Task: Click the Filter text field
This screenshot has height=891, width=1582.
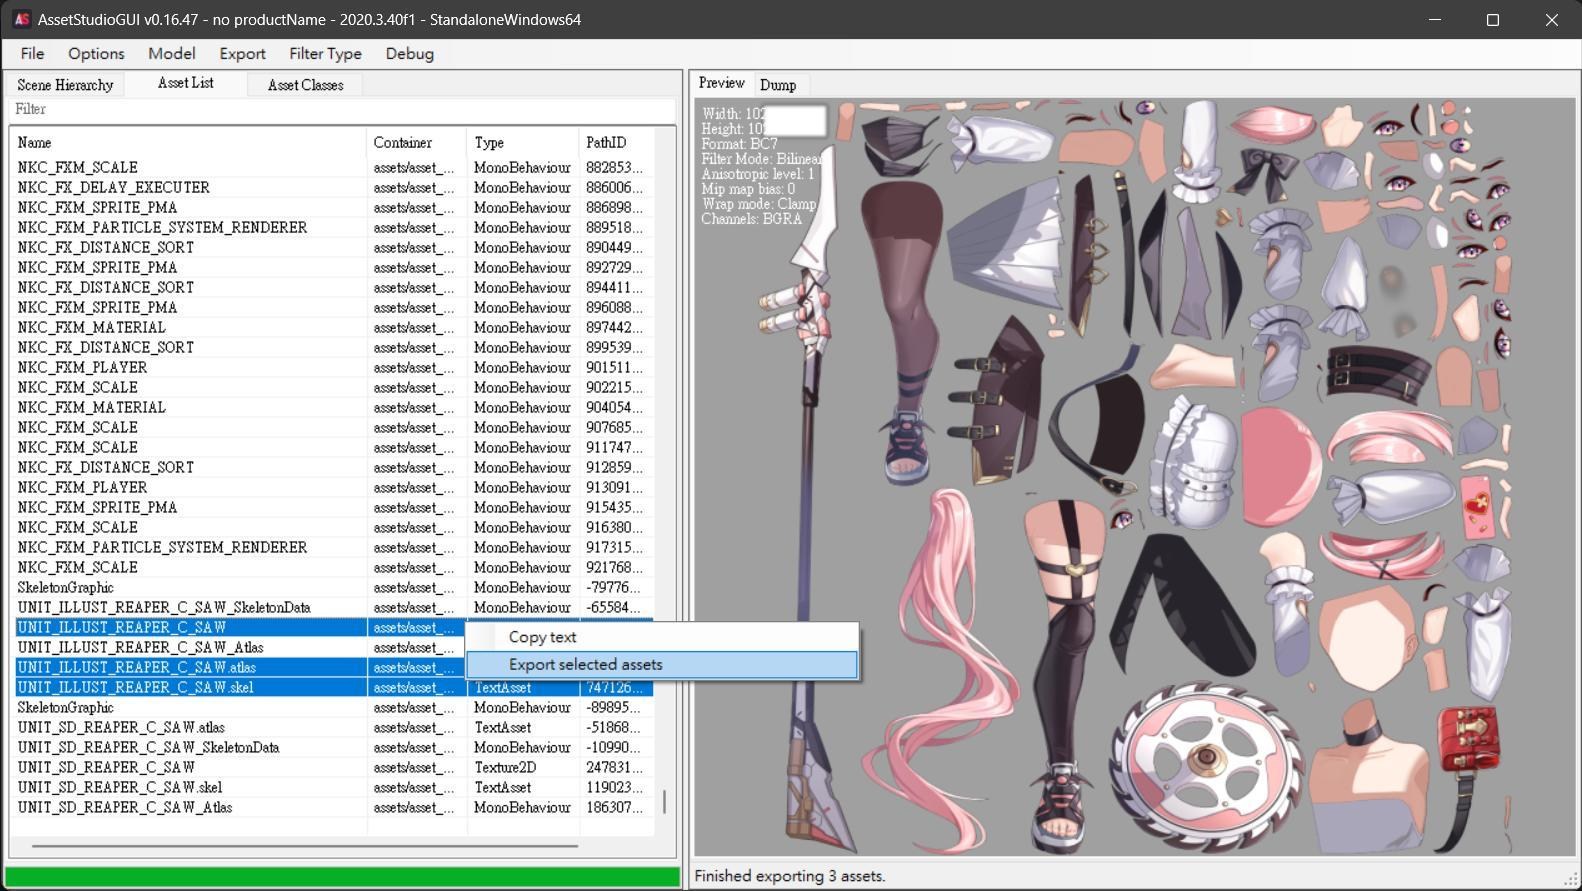Action: coord(340,109)
